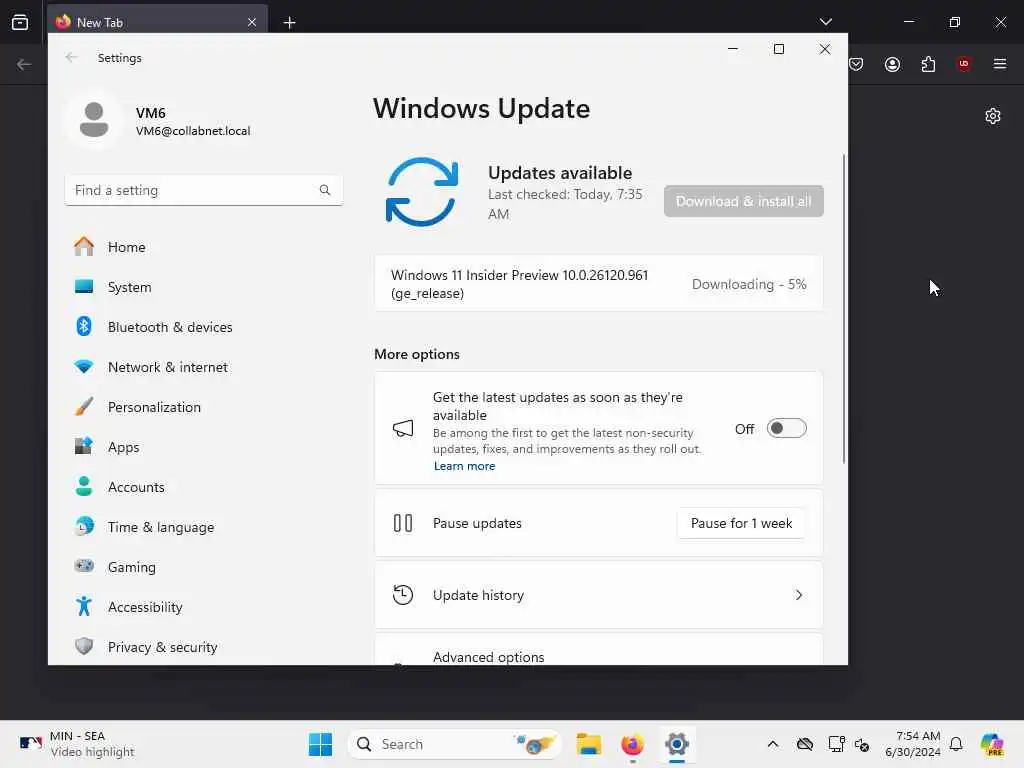The width and height of the screenshot is (1024, 768).
Task: Click Settings gear on taskbar
Action: pos(677,744)
